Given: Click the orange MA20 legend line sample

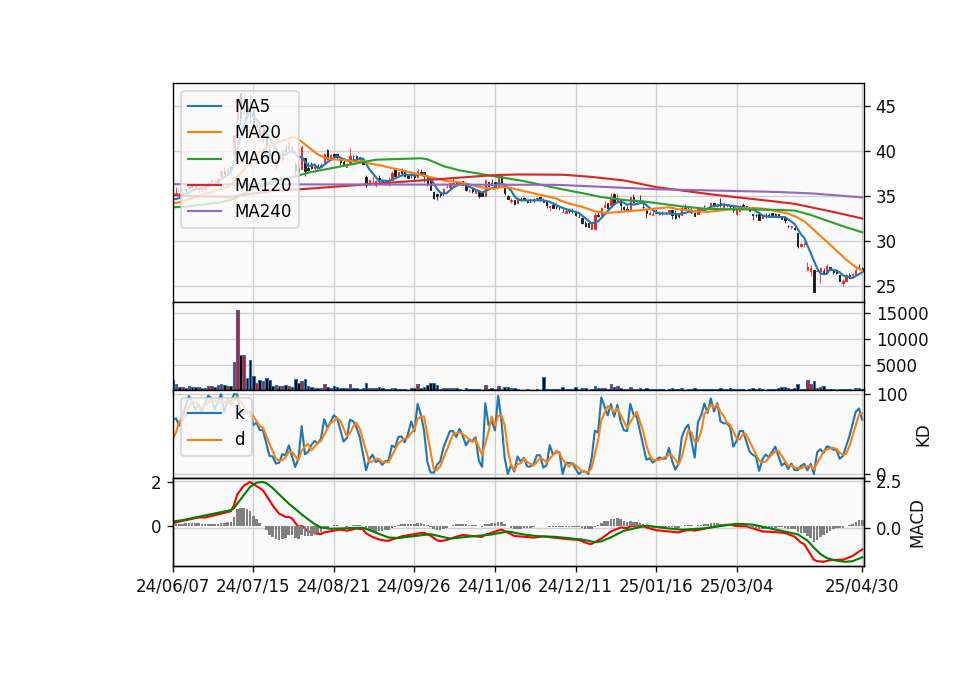Looking at the screenshot, I should 204,132.
